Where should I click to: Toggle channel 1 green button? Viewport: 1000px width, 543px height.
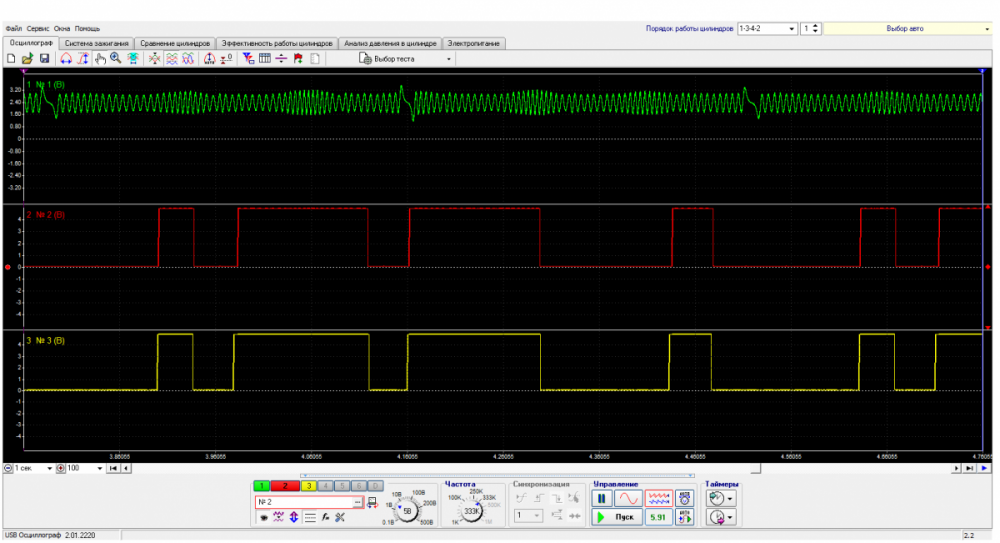click(x=262, y=485)
